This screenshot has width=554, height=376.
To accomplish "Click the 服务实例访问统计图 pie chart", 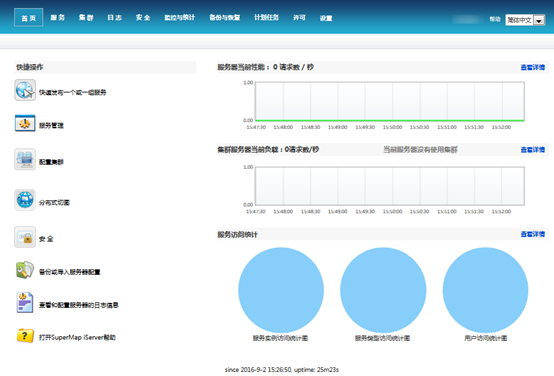I will [281, 290].
